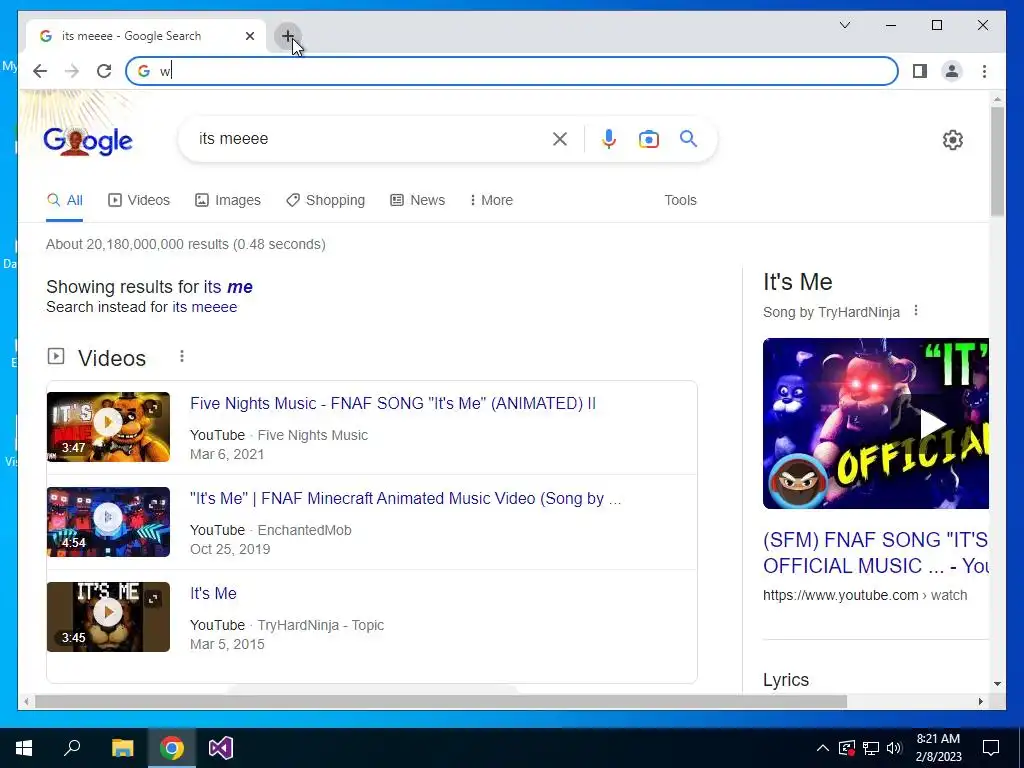Viewport: 1024px width, 768px height.
Task: Click the Google logo doodle
Action: pyautogui.click(x=88, y=140)
